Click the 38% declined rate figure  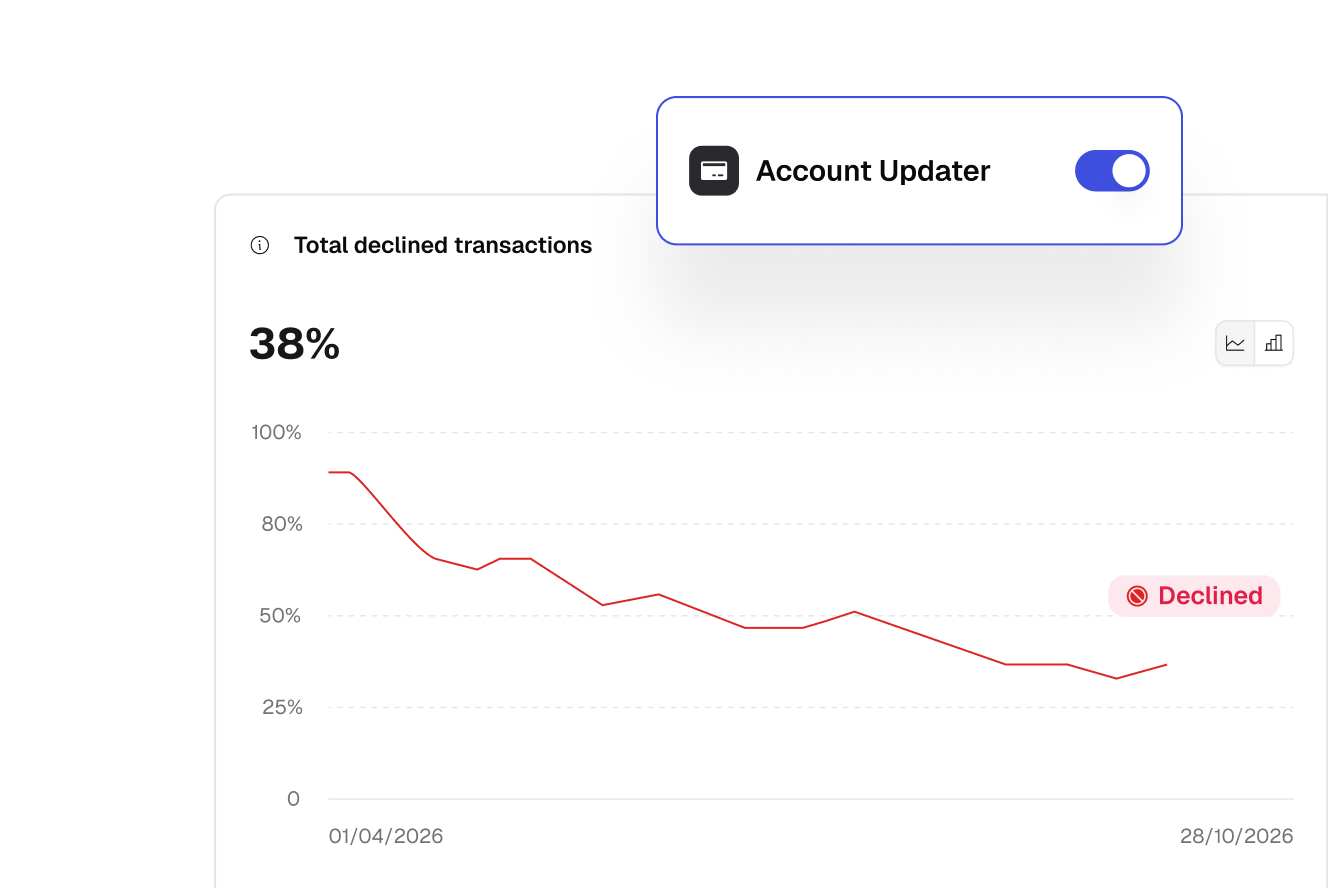pyautogui.click(x=294, y=344)
